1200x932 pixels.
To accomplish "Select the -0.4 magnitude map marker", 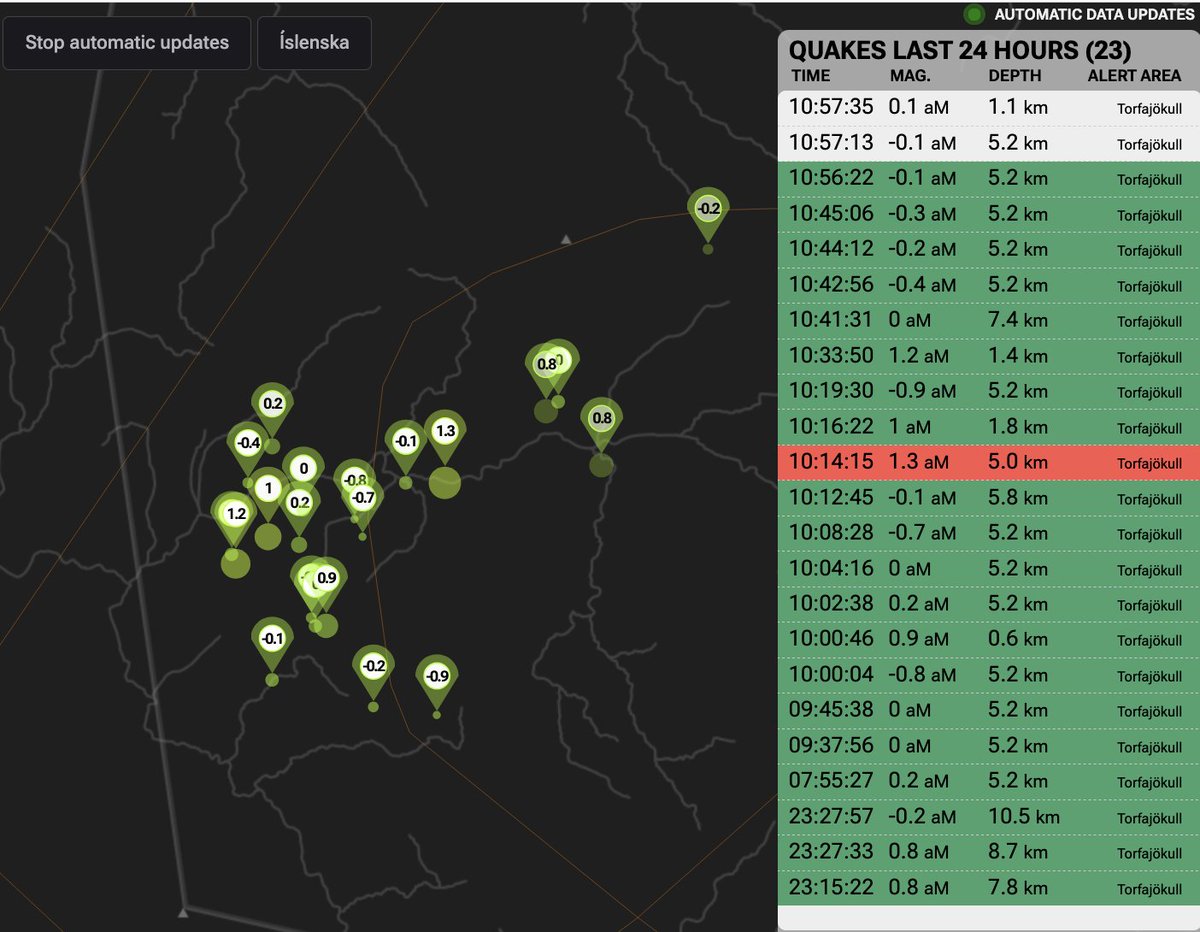I will coord(248,449).
